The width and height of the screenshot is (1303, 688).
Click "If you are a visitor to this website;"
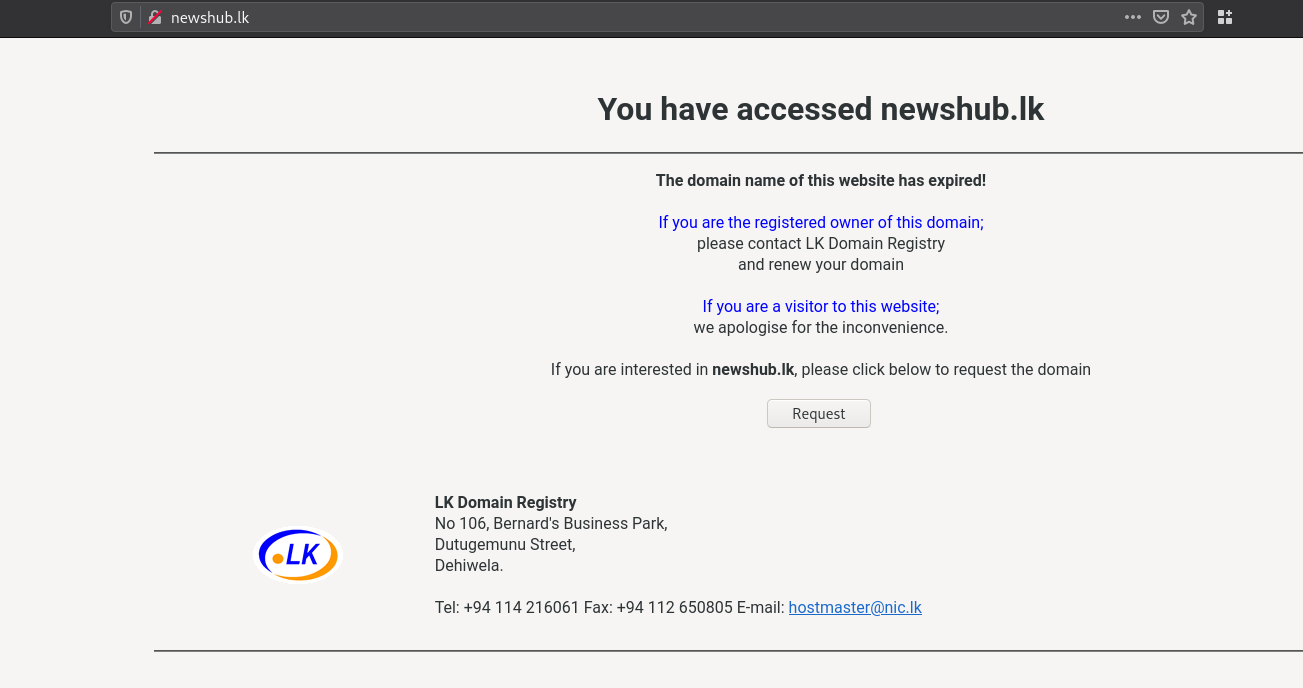coord(821,306)
